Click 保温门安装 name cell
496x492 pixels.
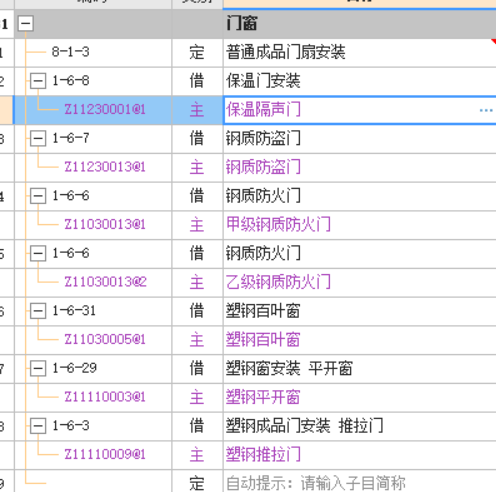pos(359,81)
